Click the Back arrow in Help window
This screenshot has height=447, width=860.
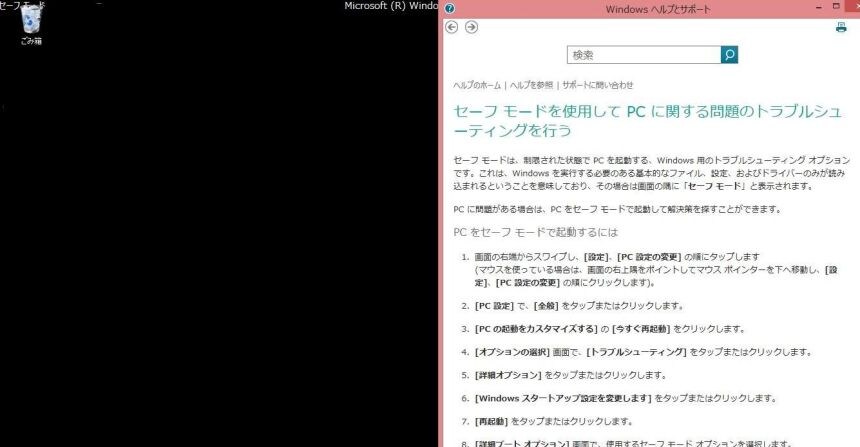451,27
